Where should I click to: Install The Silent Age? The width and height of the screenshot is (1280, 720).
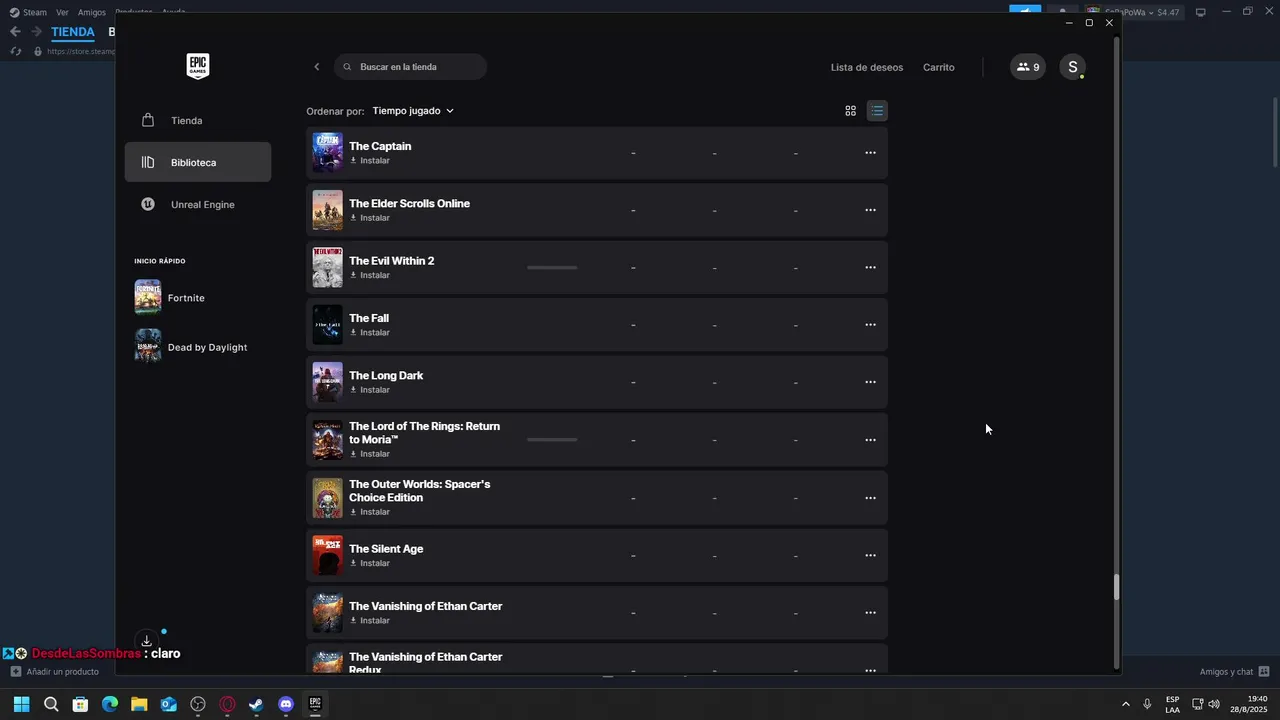coord(370,563)
